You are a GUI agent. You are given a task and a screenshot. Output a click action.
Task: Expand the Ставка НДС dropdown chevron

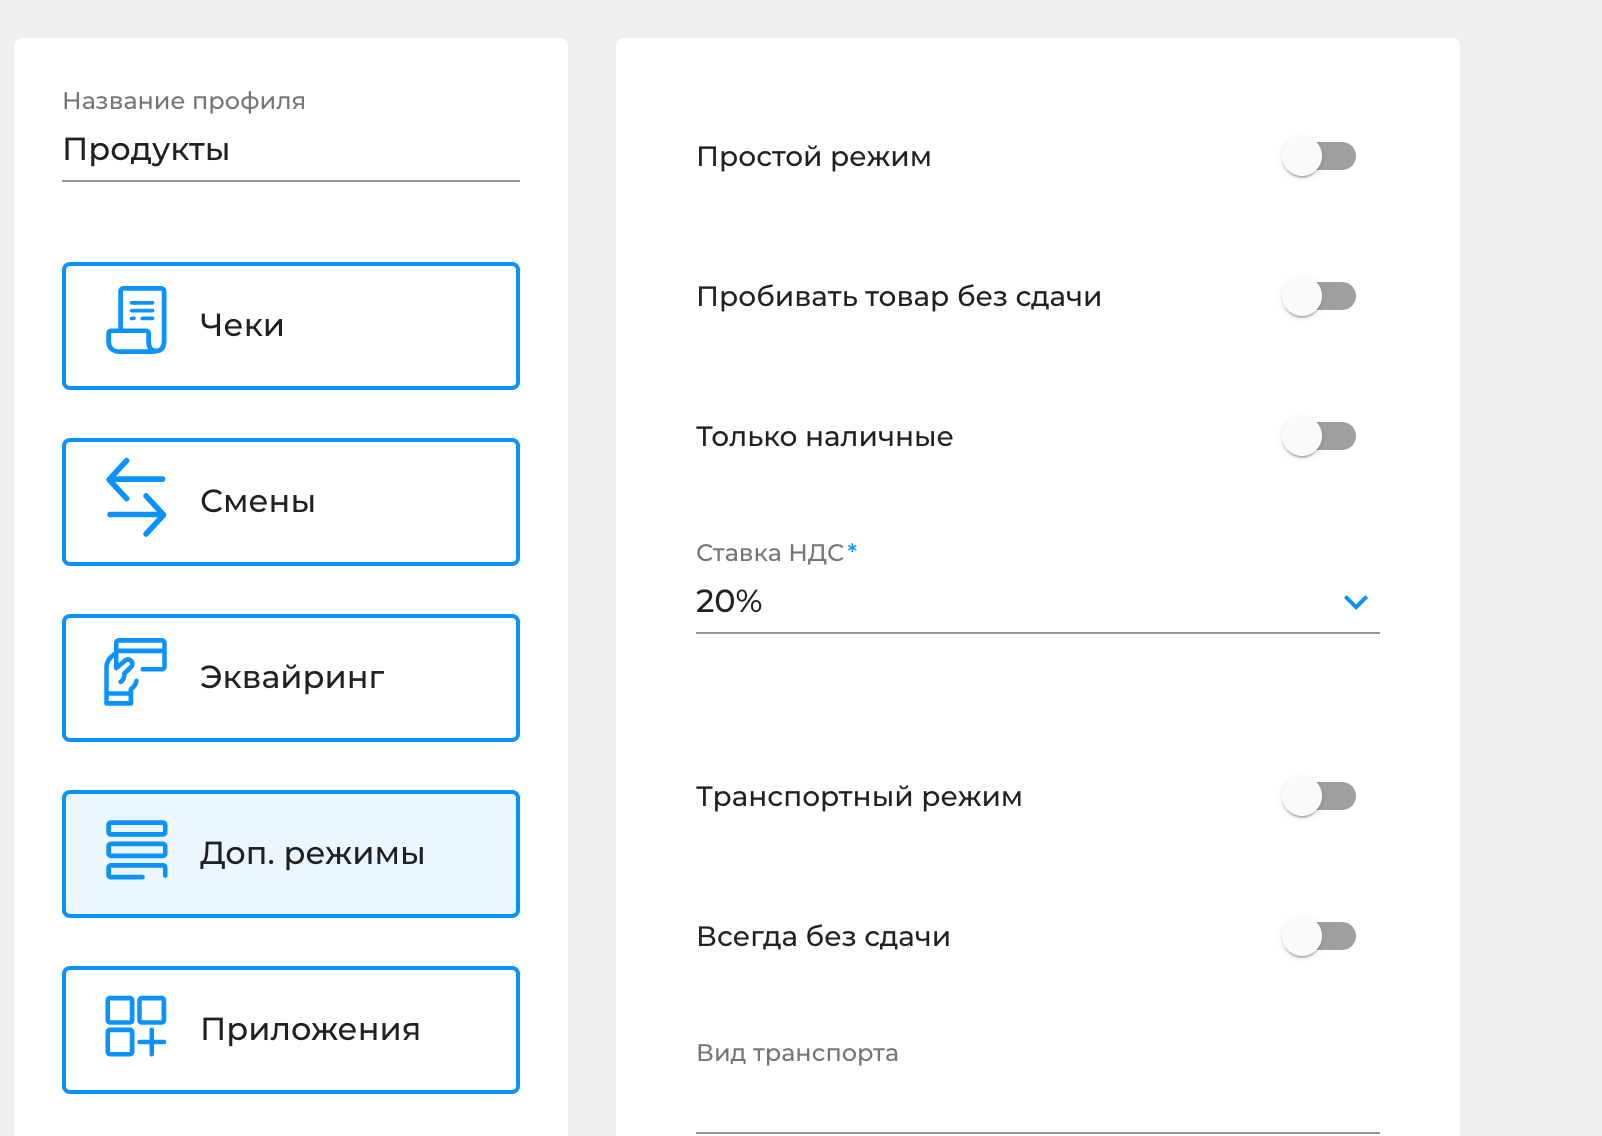point(1355,602)
